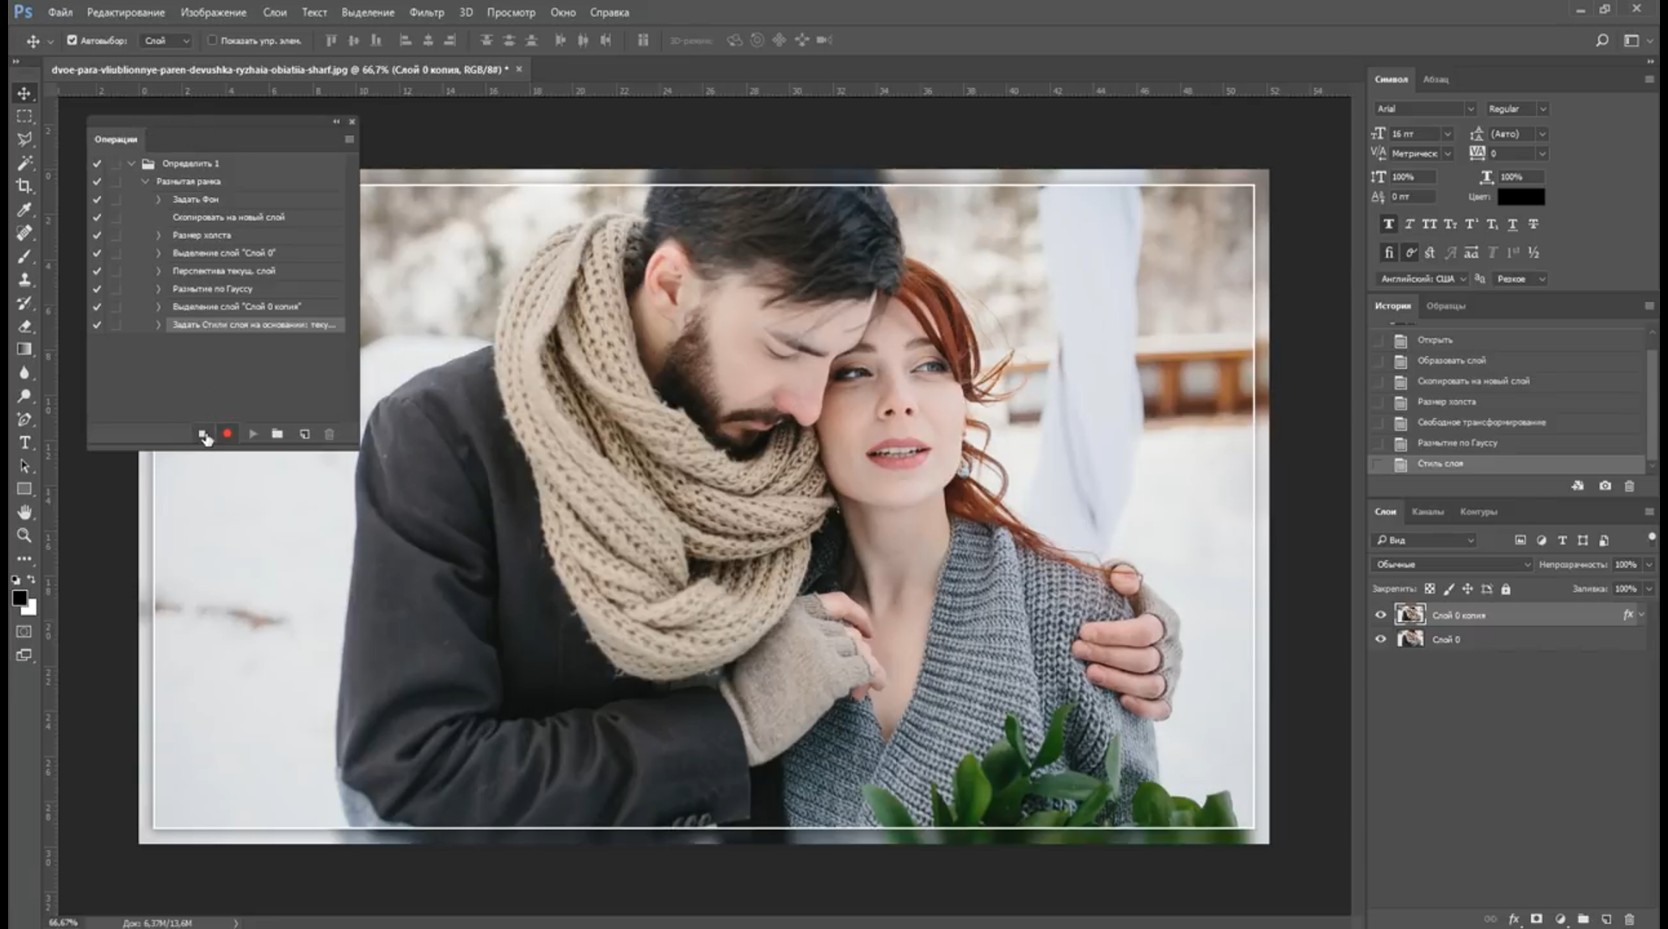Apply All Caps text style
Viewport: 1668px width, 929px height.
[1429, 224]
